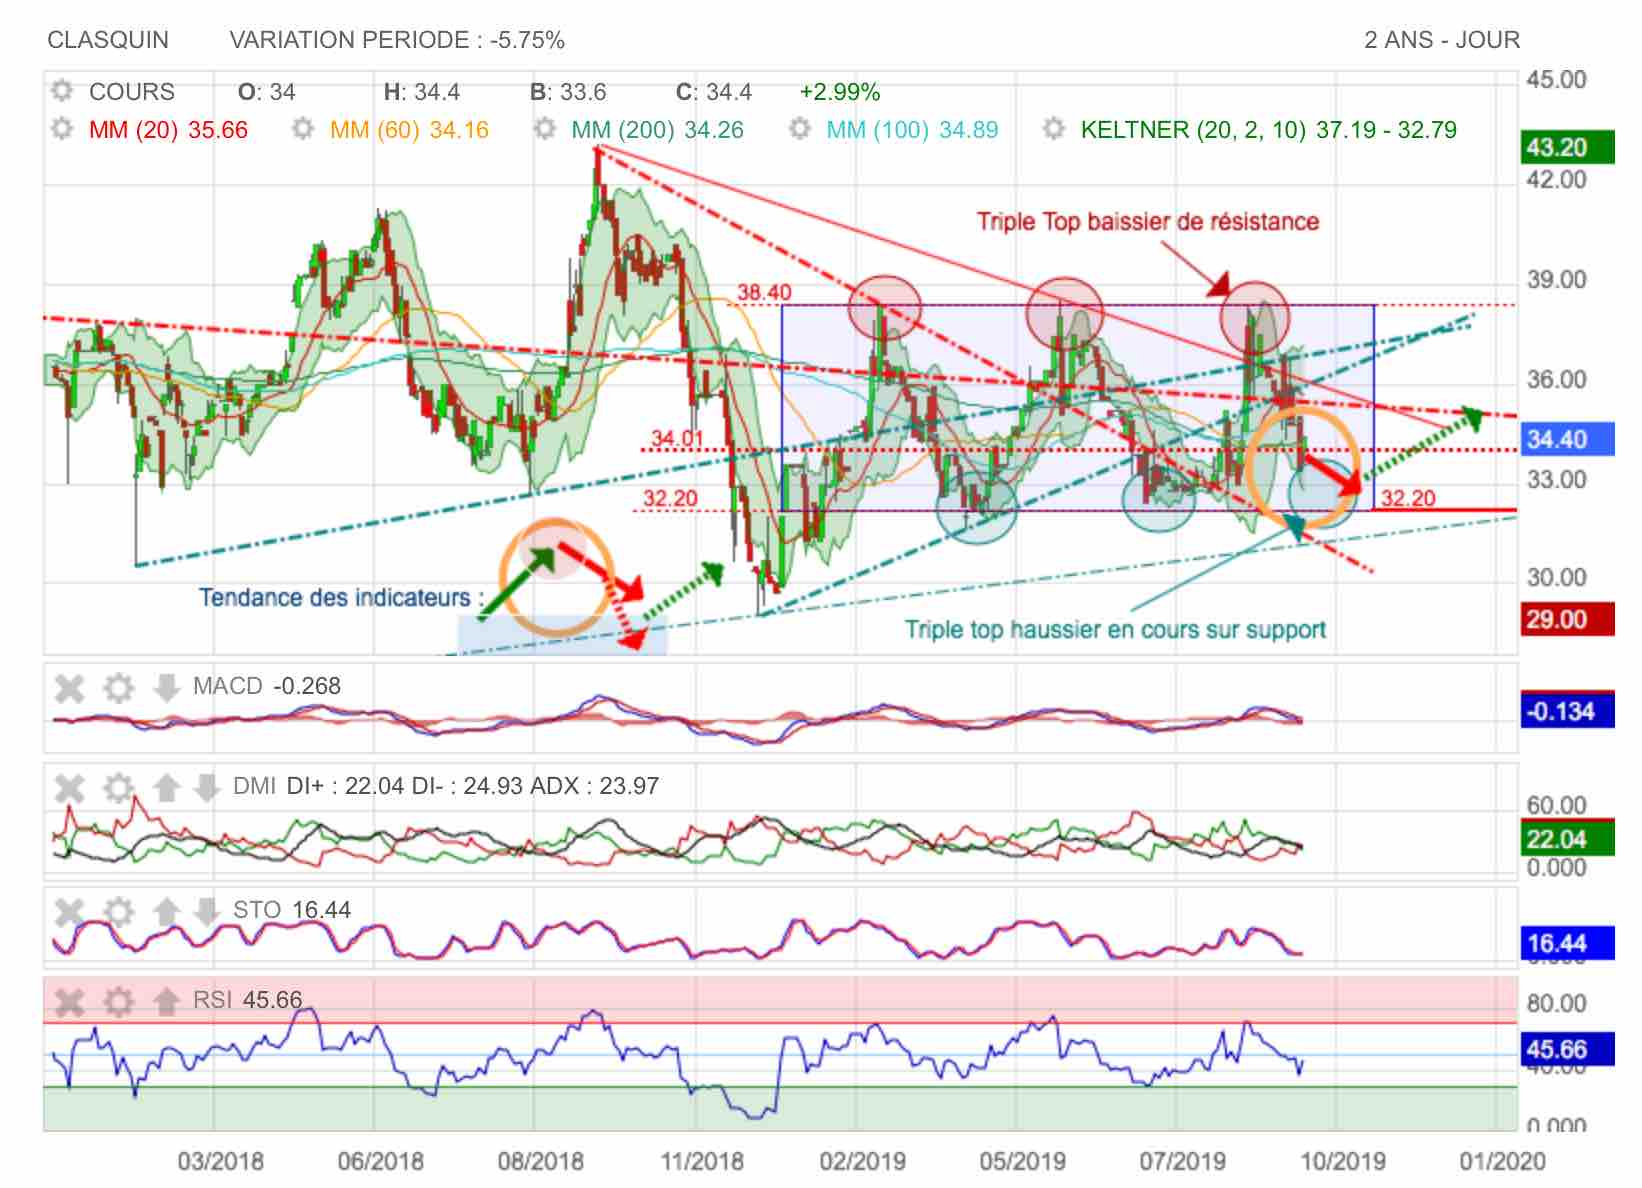The width and height of the screenshot is (1642, 1188).
Task: Click the RSI 45.66 indicator label
Action: coord(247,1000)
